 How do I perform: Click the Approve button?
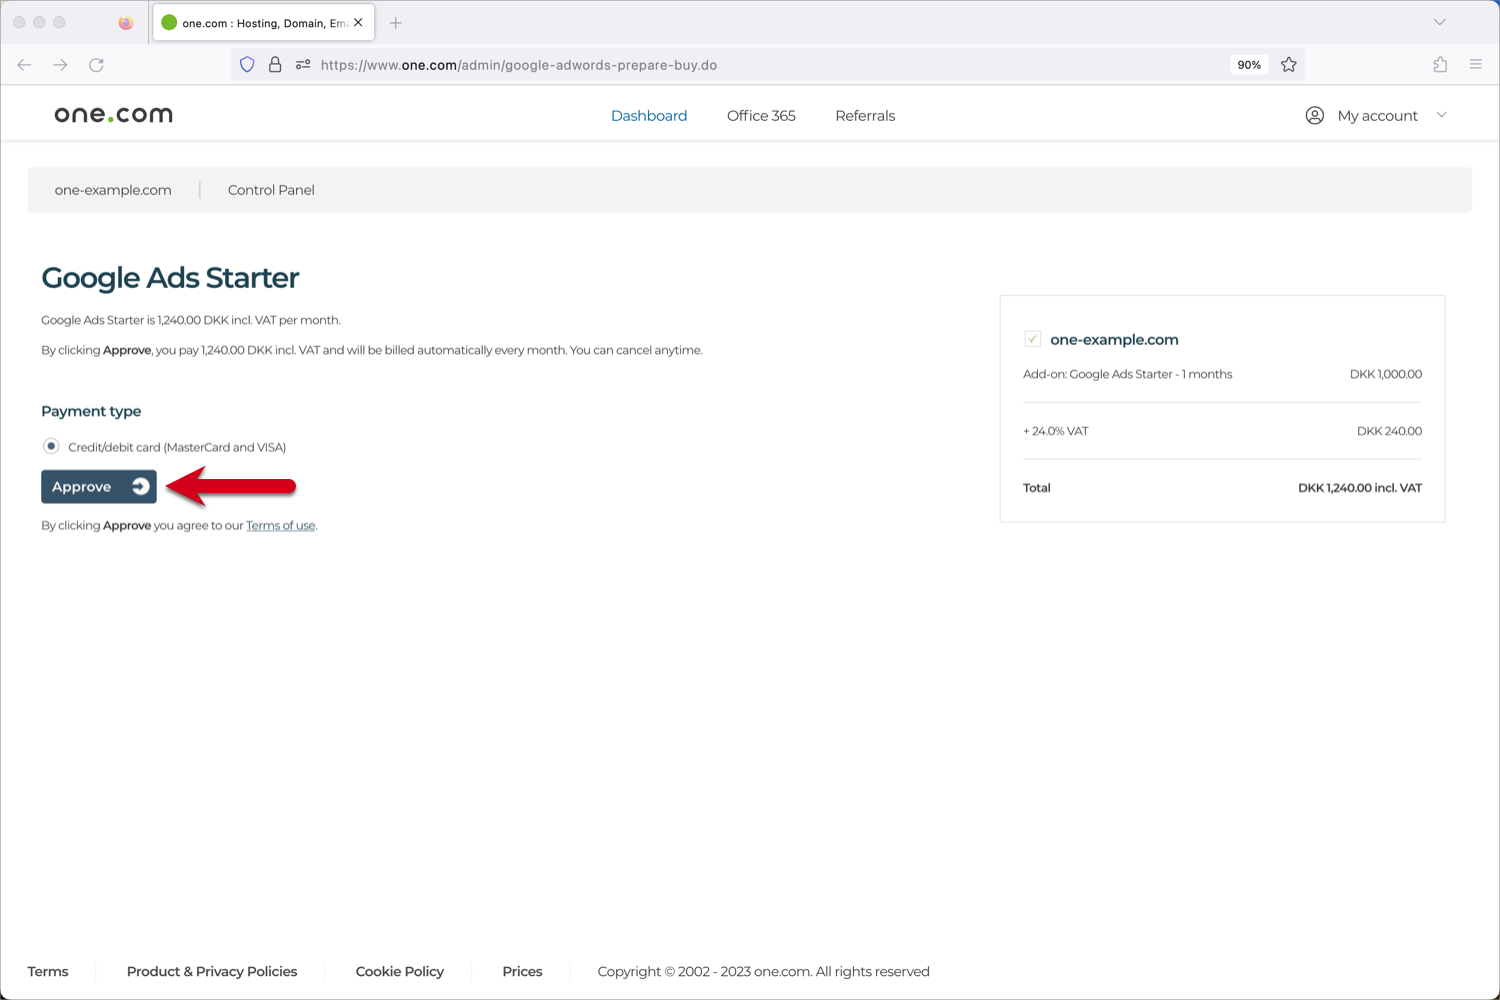pyautogui.click(x=98, y=486)
